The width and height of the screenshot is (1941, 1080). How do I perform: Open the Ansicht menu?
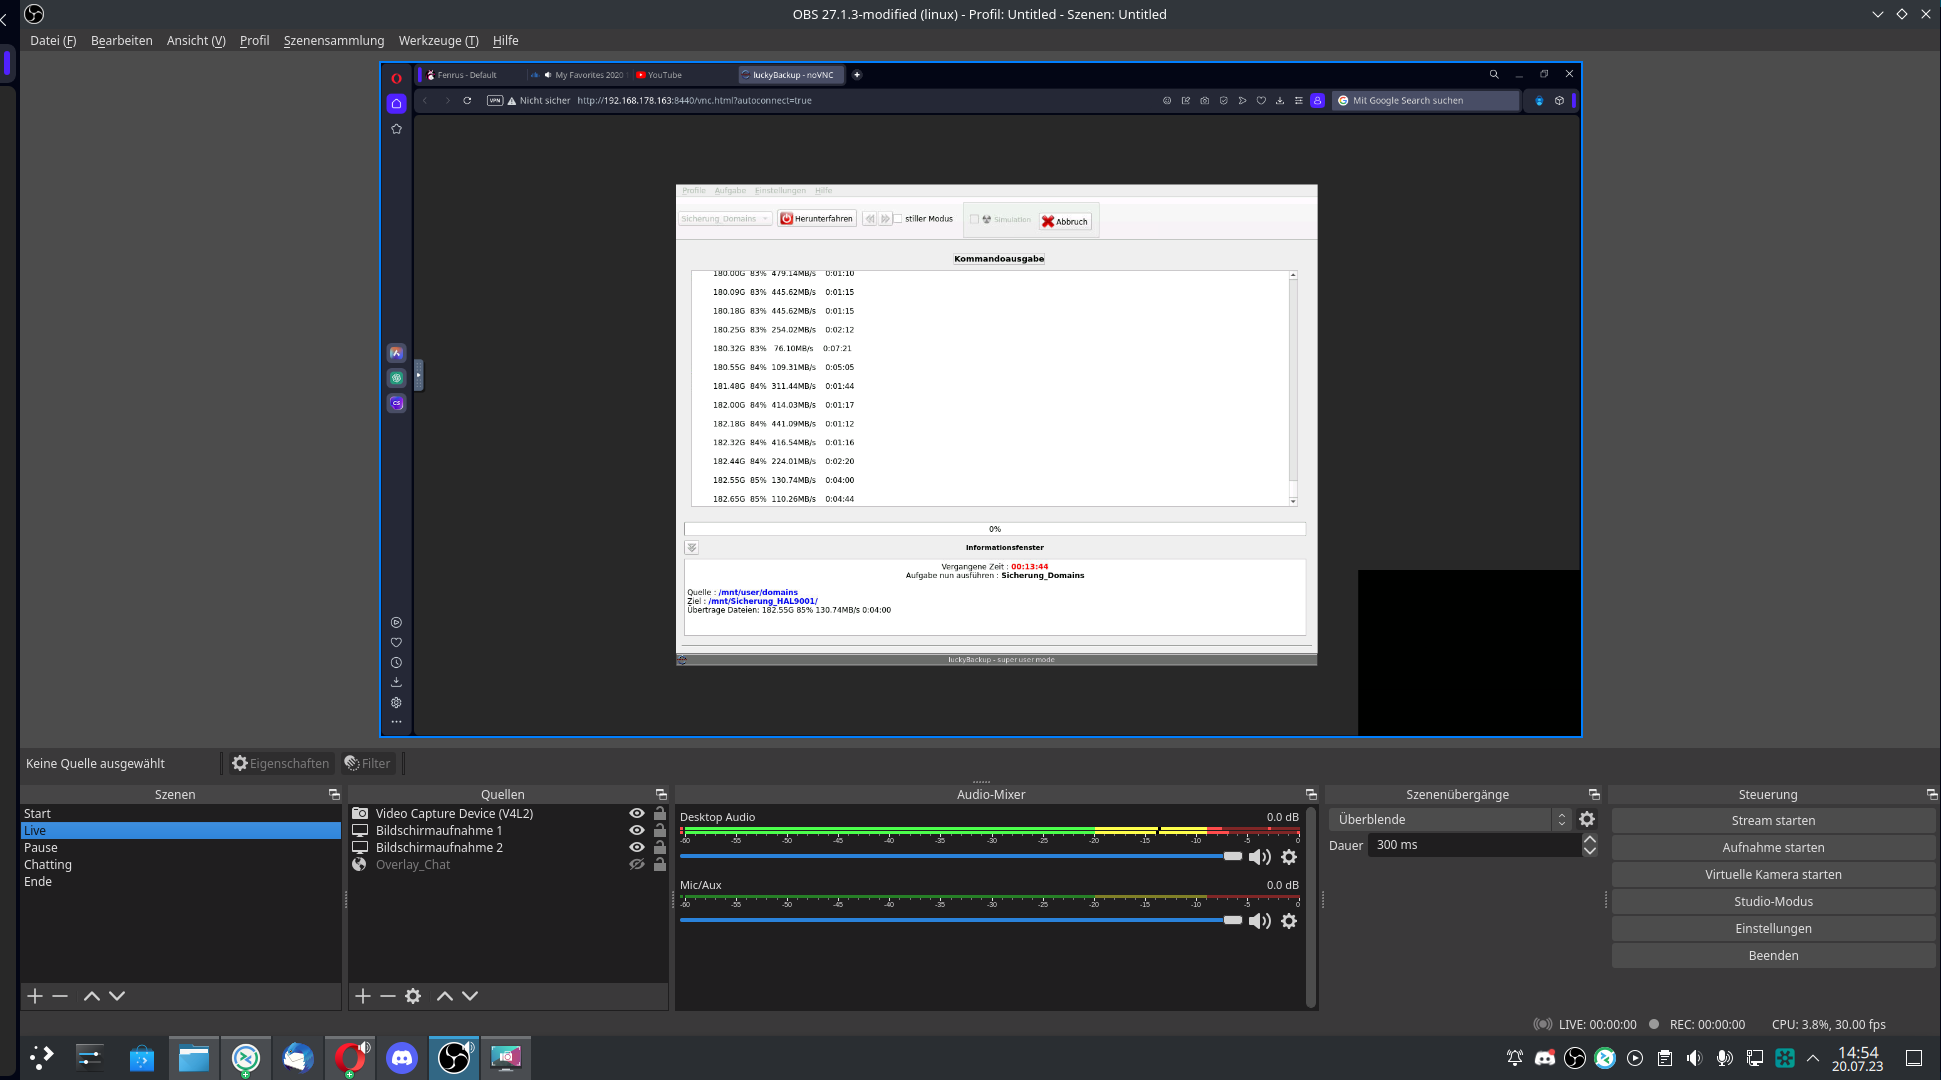[x=196, y=41]
